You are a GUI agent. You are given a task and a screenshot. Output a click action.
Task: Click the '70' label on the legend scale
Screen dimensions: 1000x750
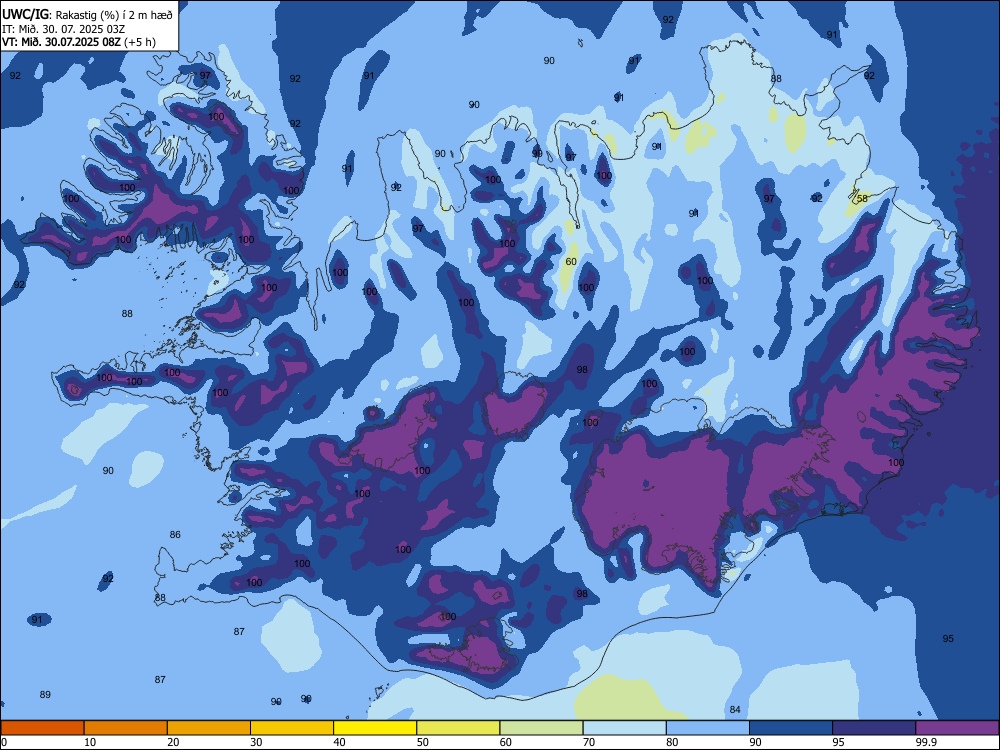click(x=589, y=742)
